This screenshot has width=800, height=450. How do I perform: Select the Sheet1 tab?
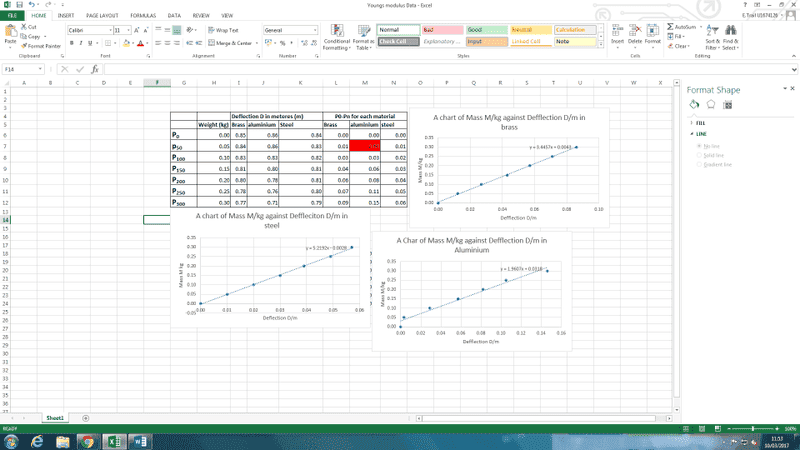(x=55, y=418)
